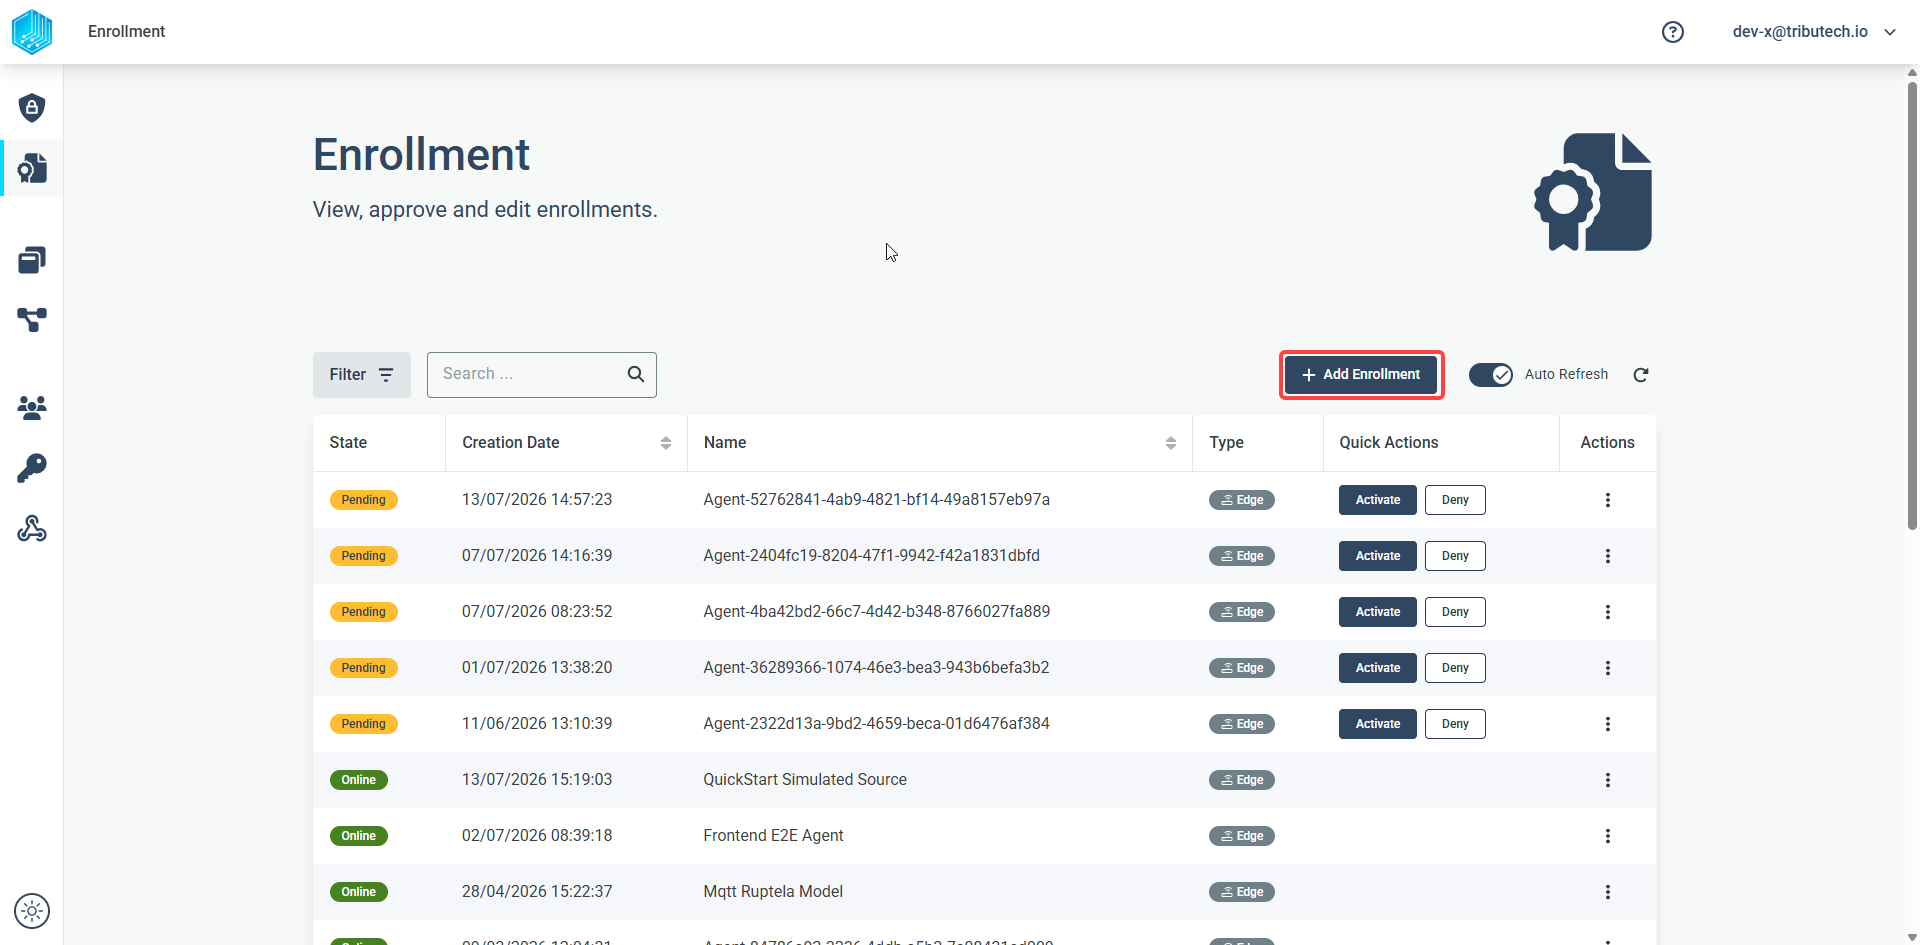
Task: Activate enrollment Agent-52762841
Action: click(1377, 500)
